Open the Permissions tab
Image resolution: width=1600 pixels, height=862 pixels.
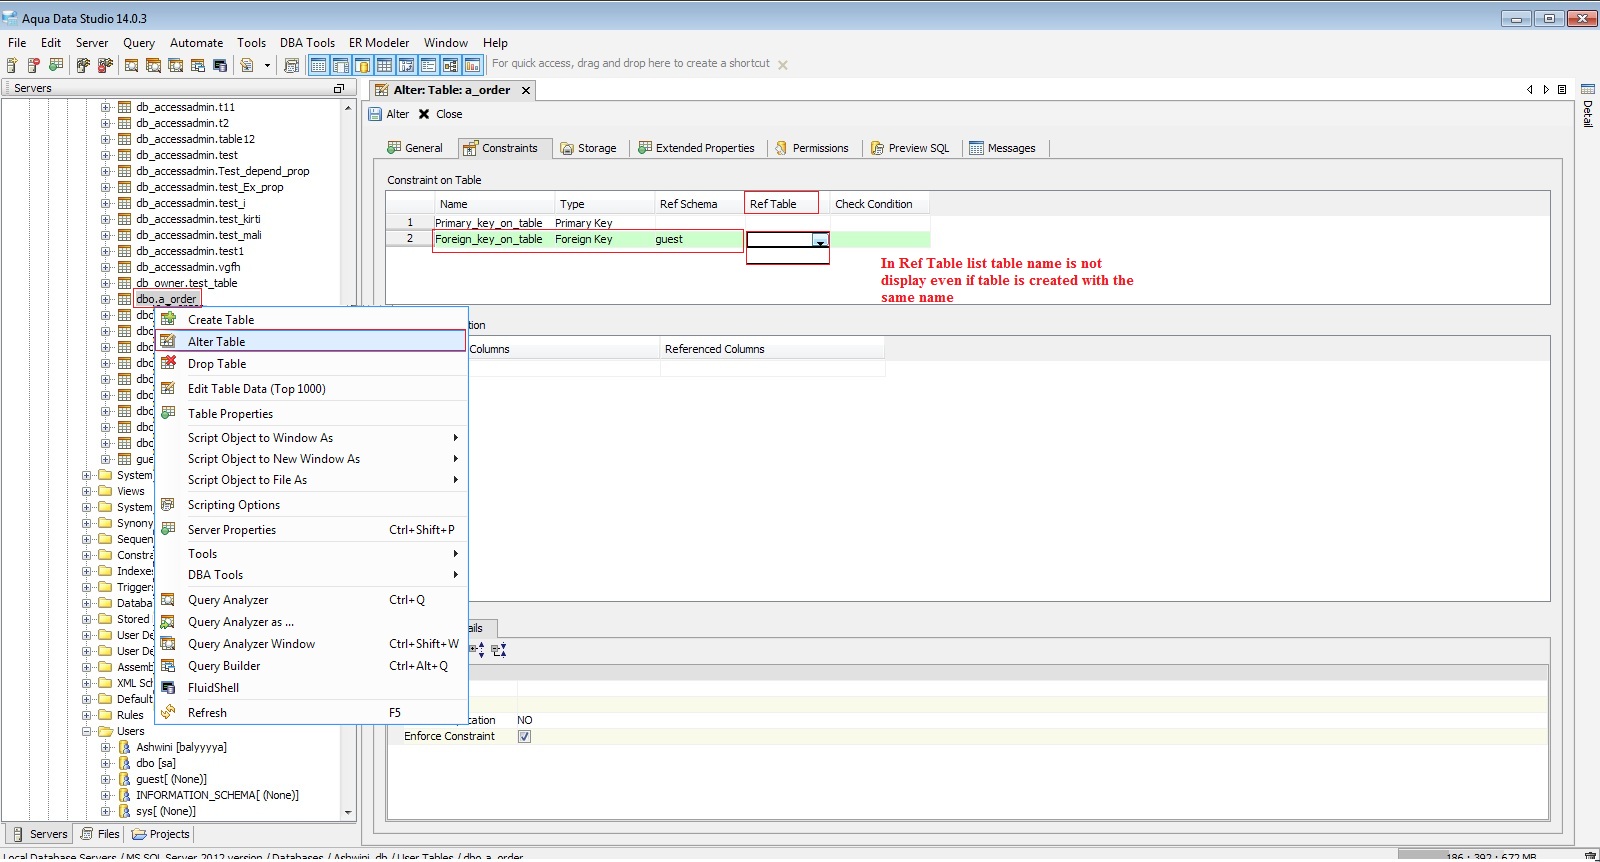[x=812, y=148]
